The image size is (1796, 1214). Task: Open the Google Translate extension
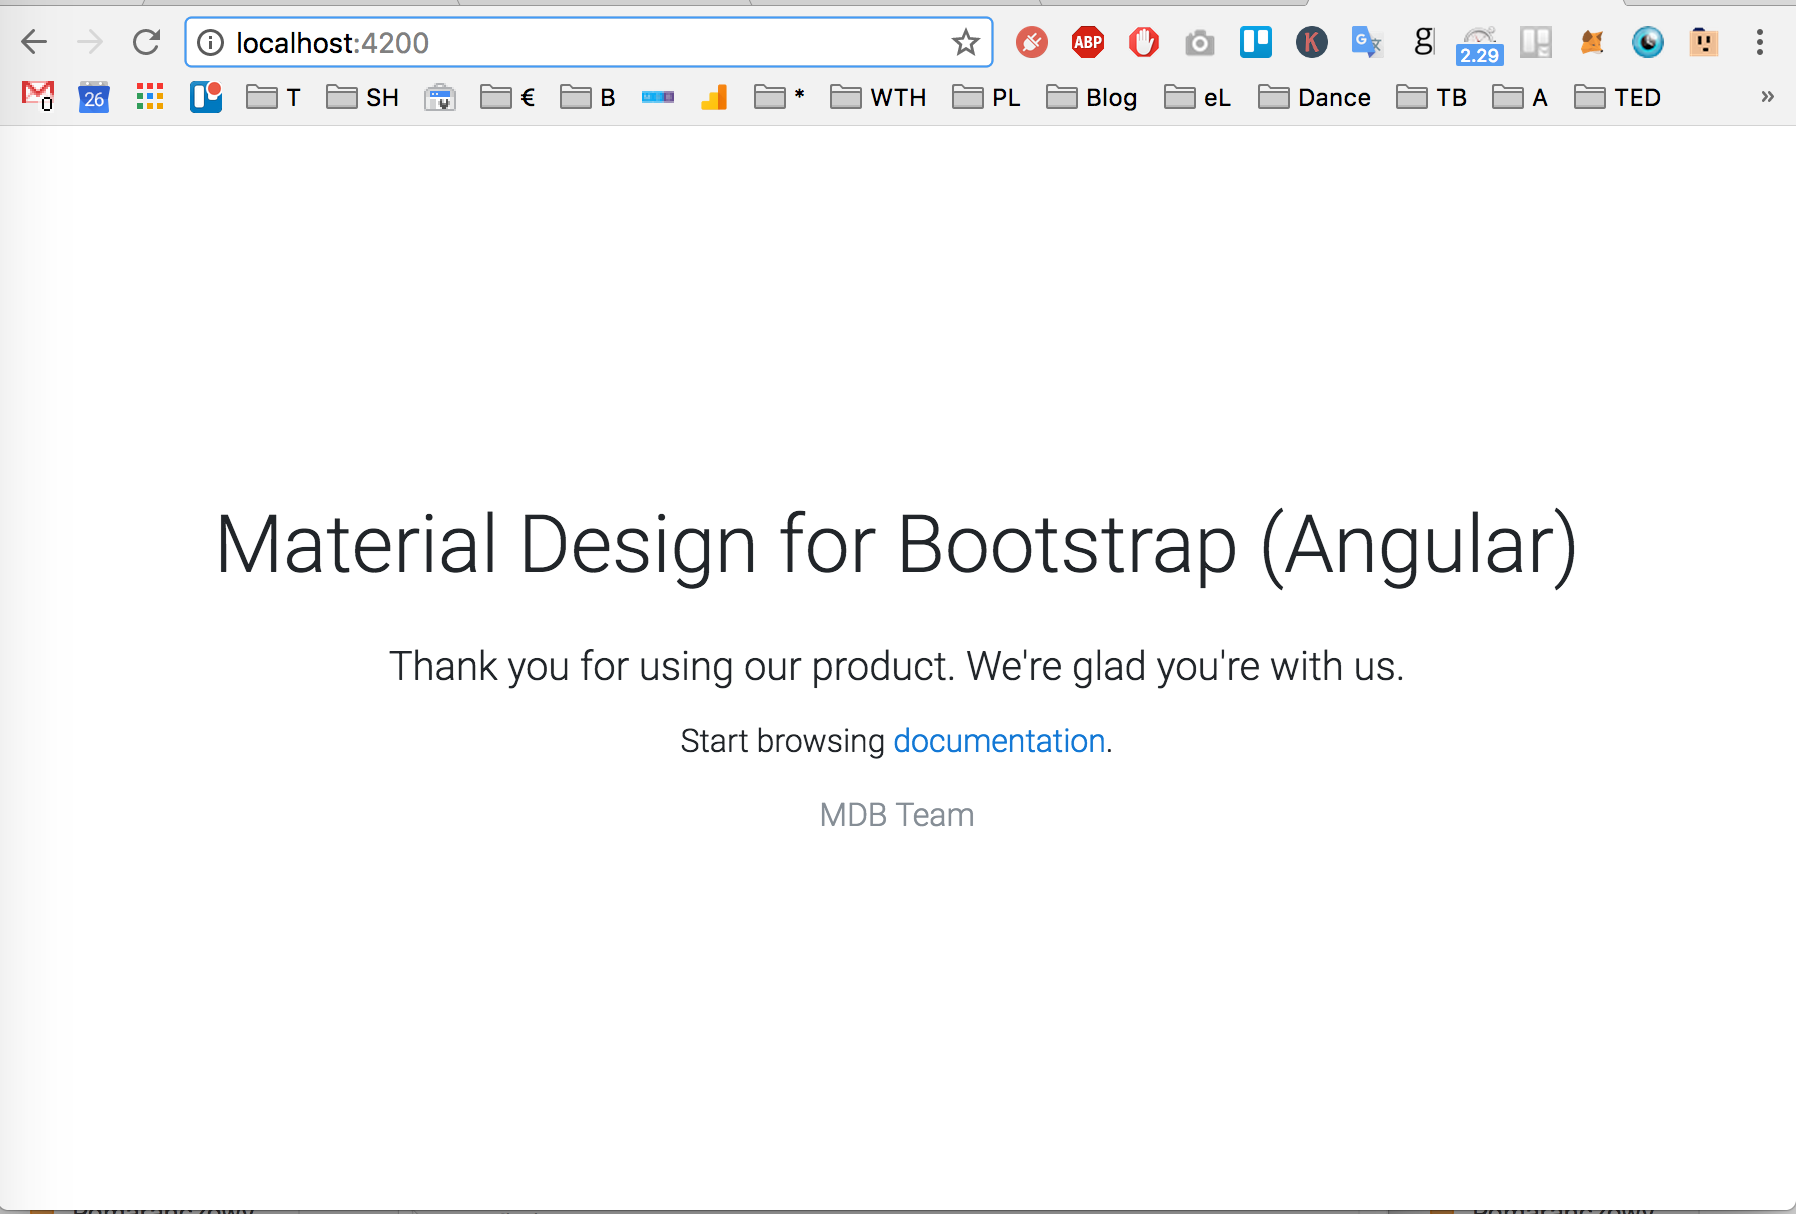[x=1367, y=42]
